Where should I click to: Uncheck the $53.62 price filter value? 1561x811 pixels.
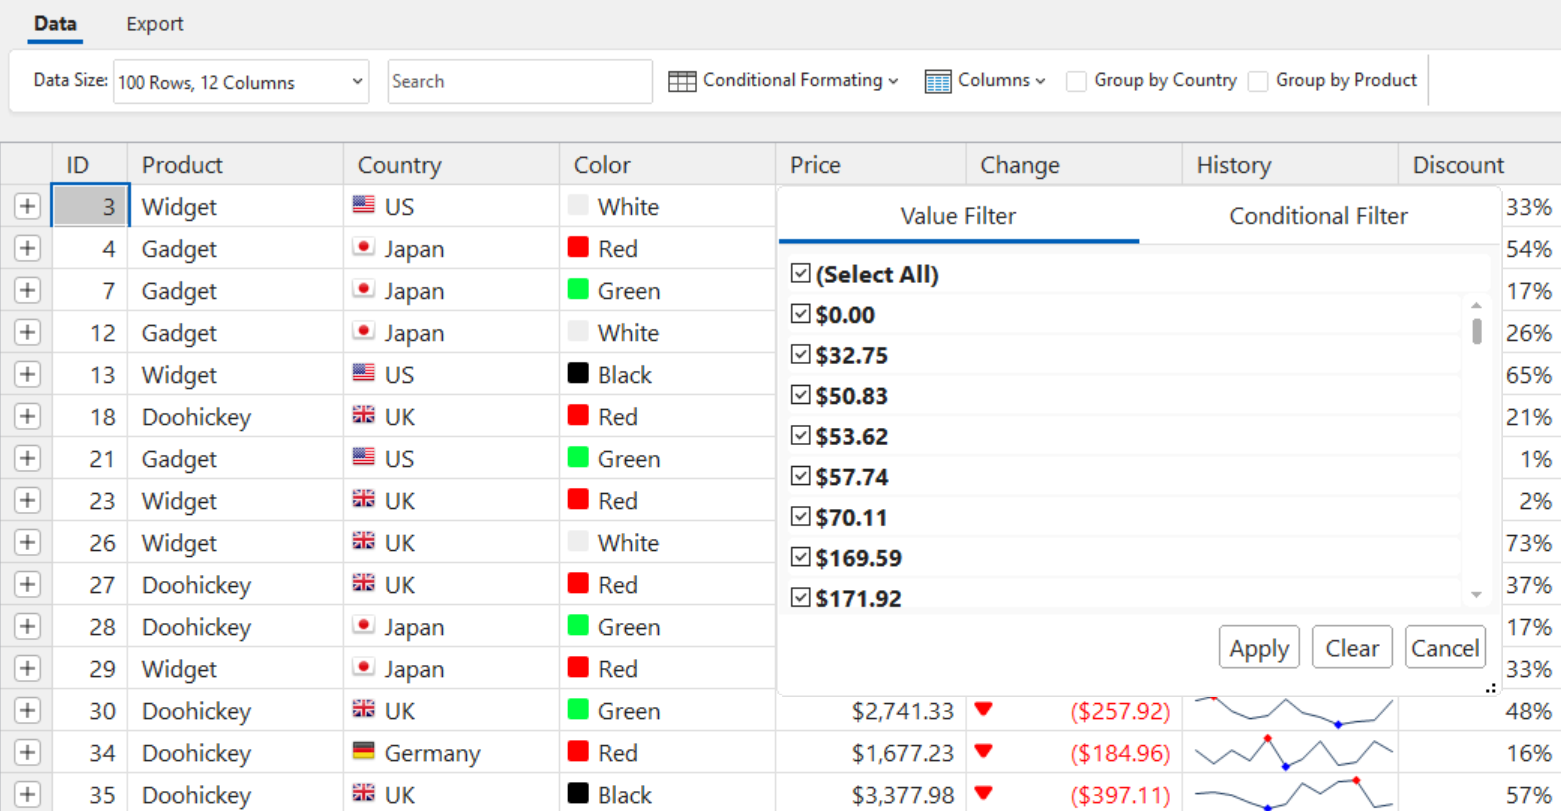[800, 435]
